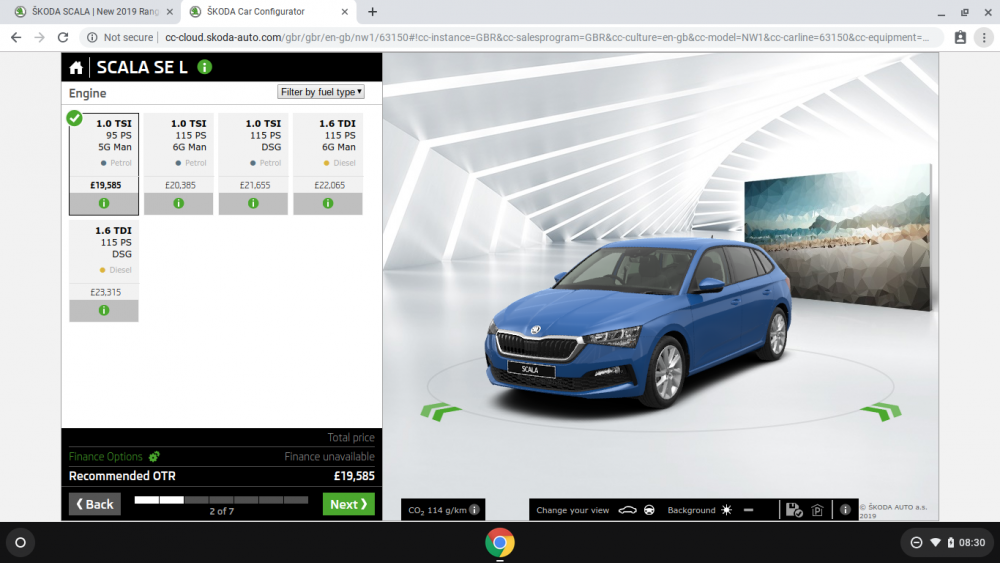This screenshot has width=1000, height=563.
Task: Click the £23,315 engine price
Action: click(105, 292)
